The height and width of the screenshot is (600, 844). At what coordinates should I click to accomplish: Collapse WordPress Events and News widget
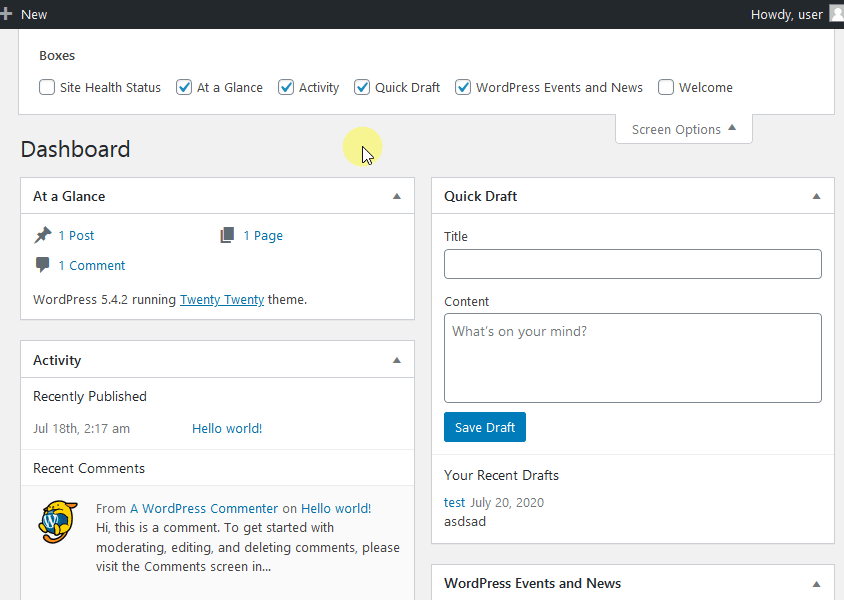[816, 584]
